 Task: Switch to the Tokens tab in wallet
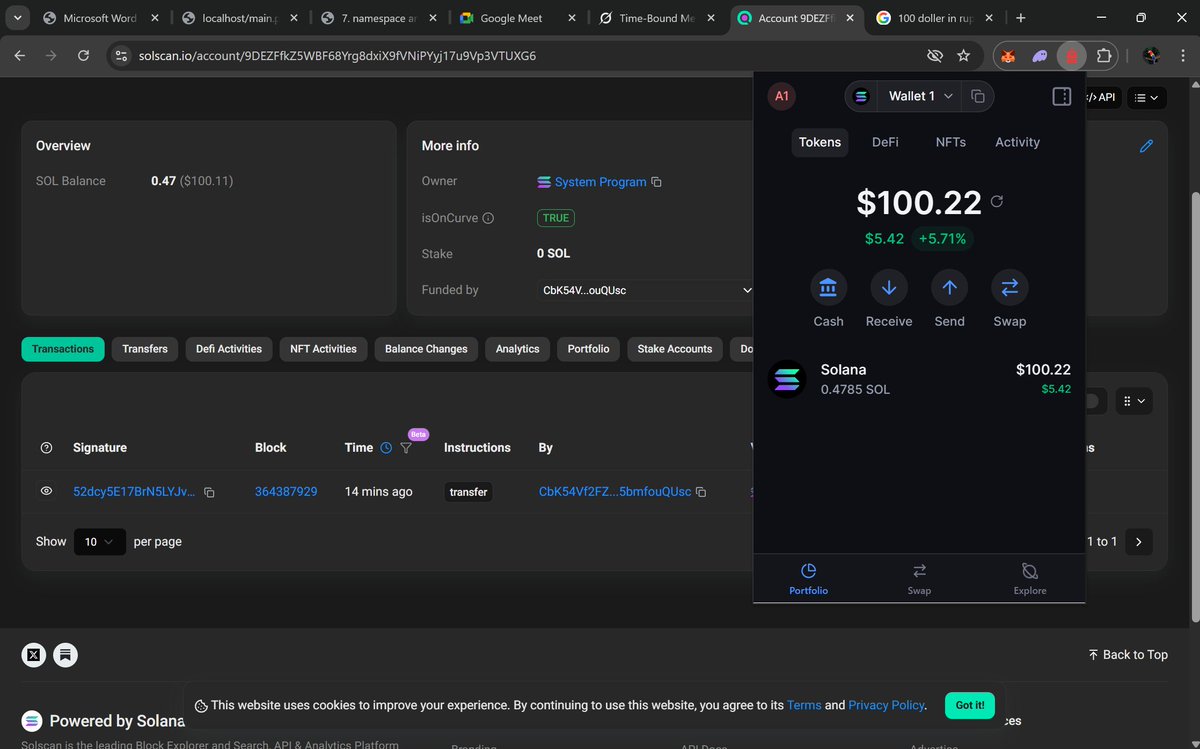pos(820,142)
